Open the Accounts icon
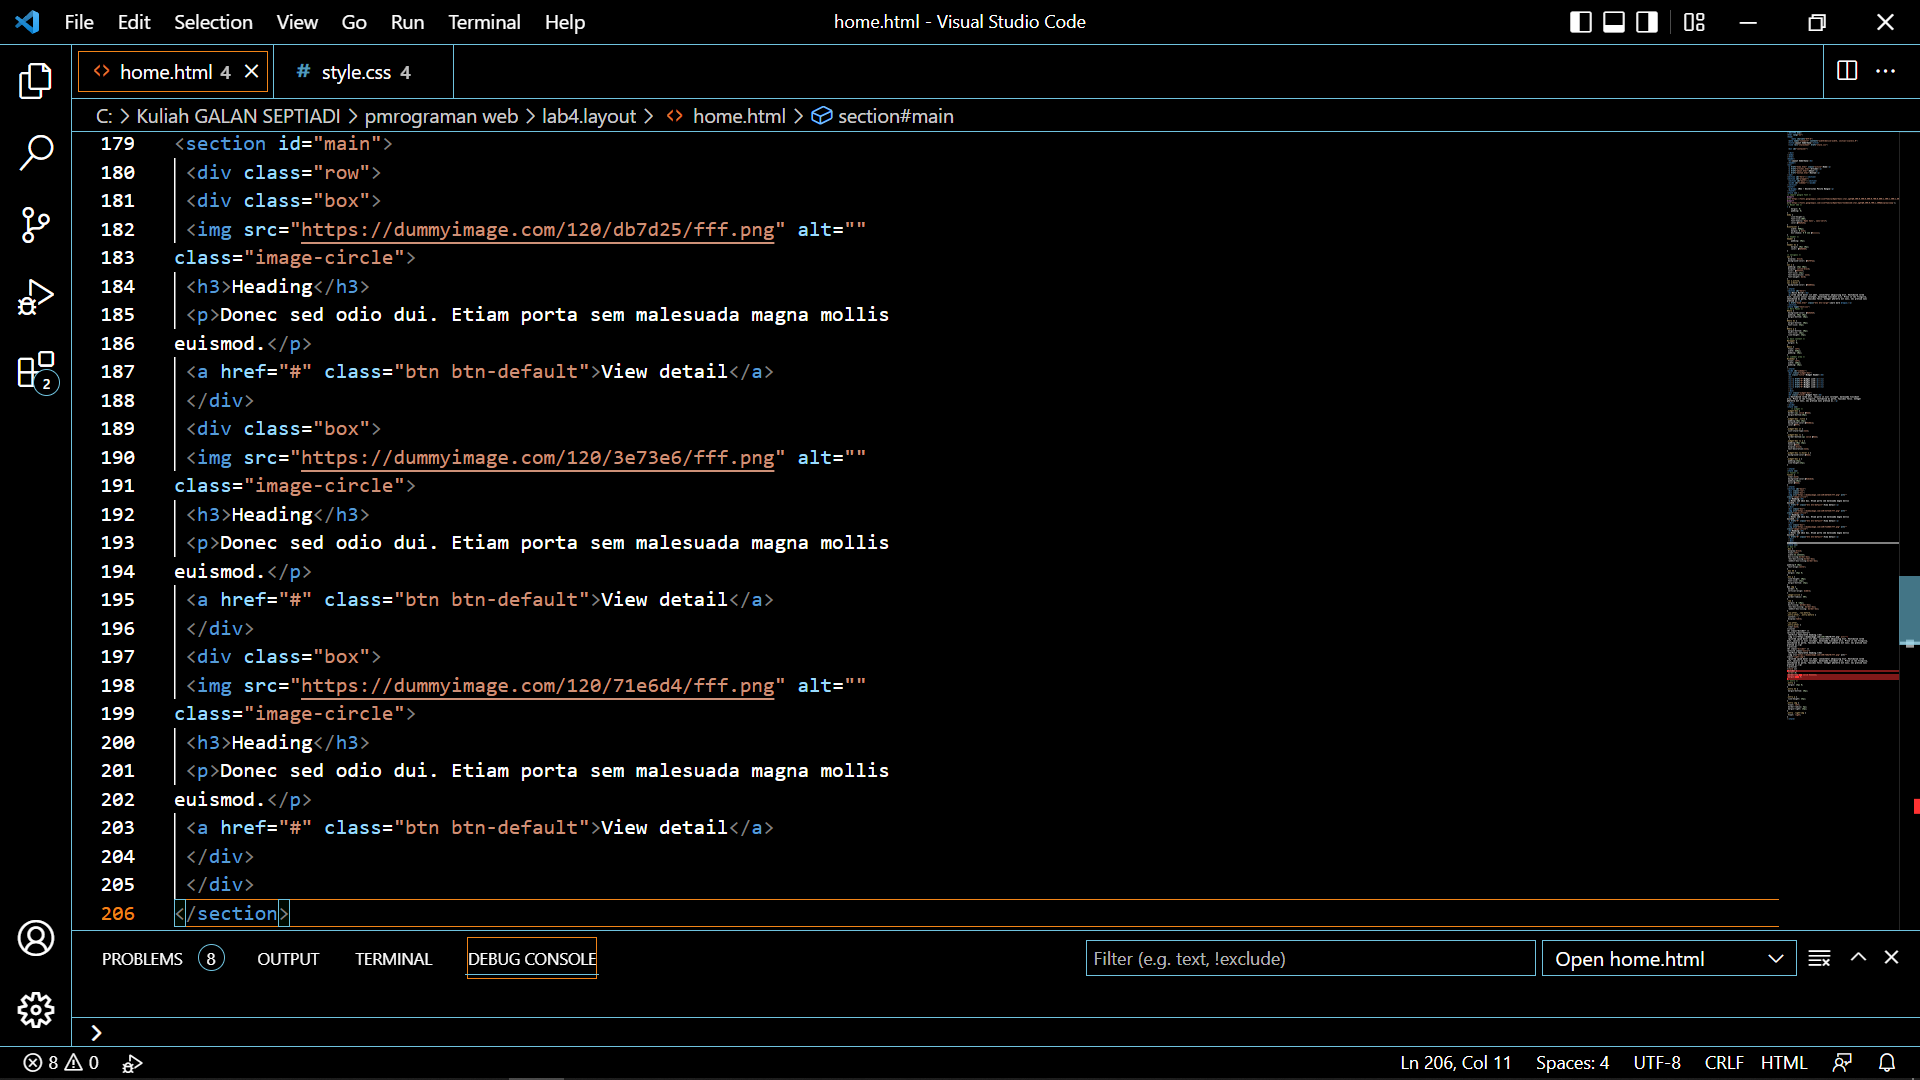 pyautogui.click(x=36, y=938)
